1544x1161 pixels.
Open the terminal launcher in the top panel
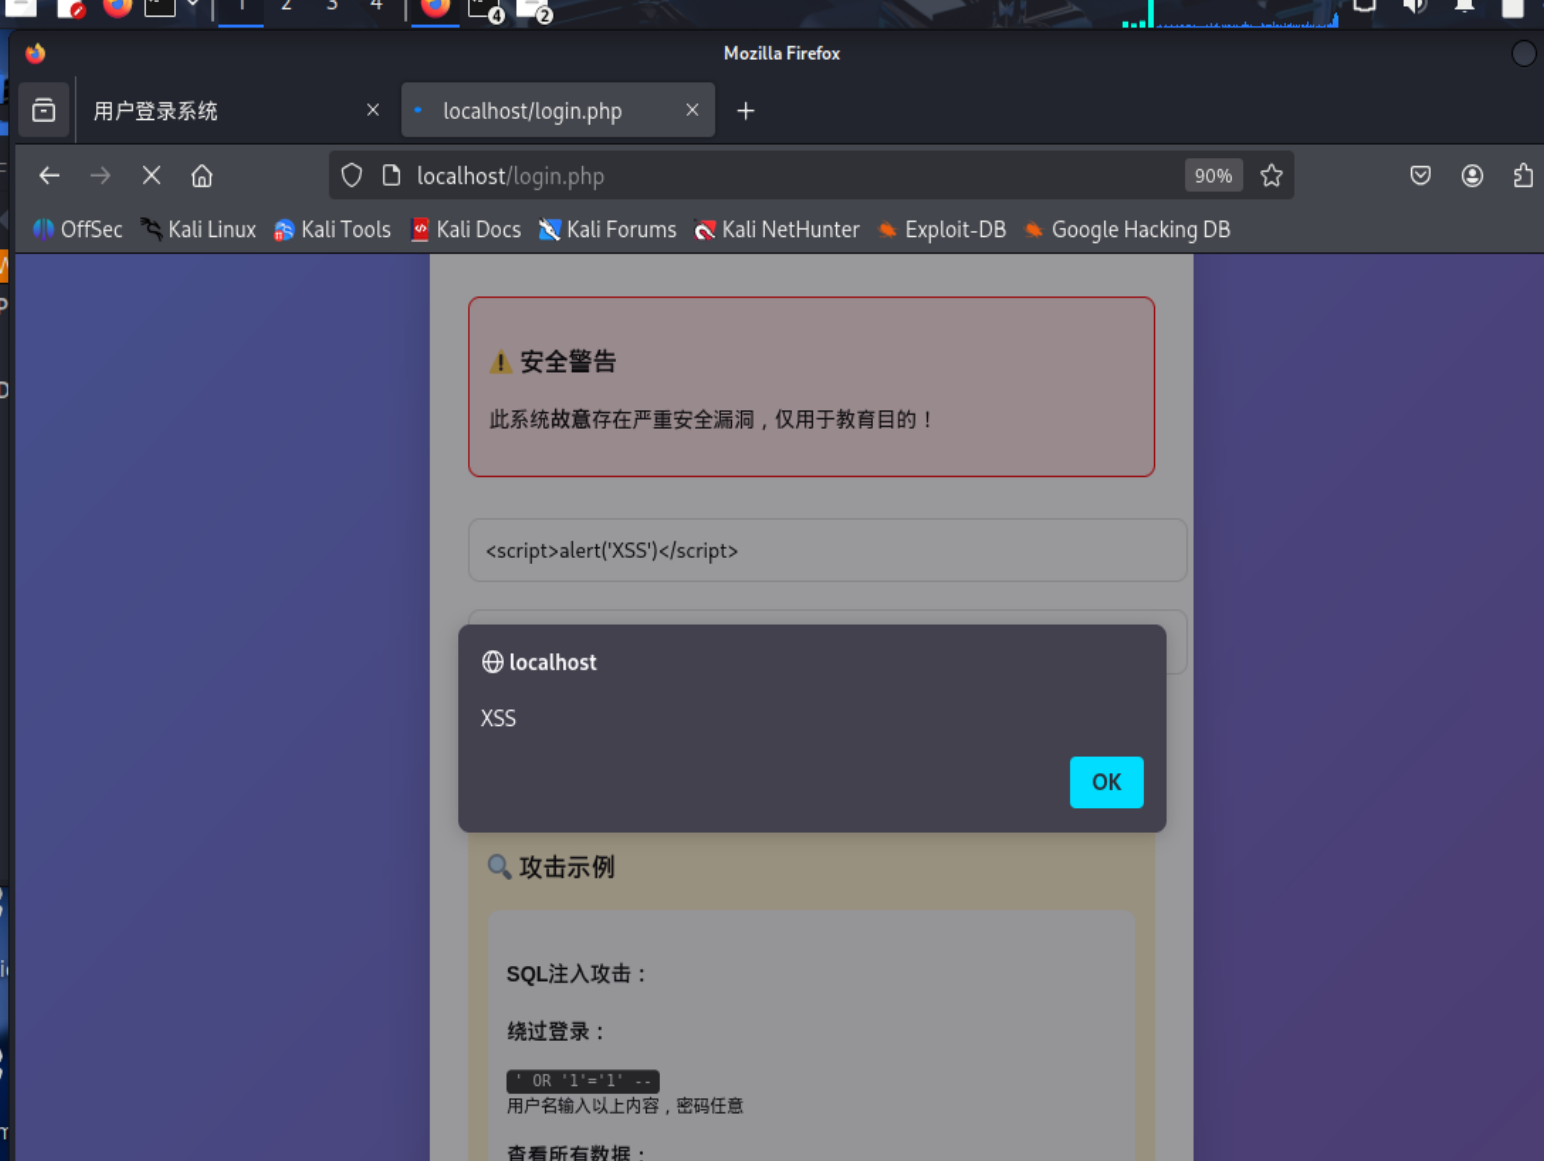[159, 8]
